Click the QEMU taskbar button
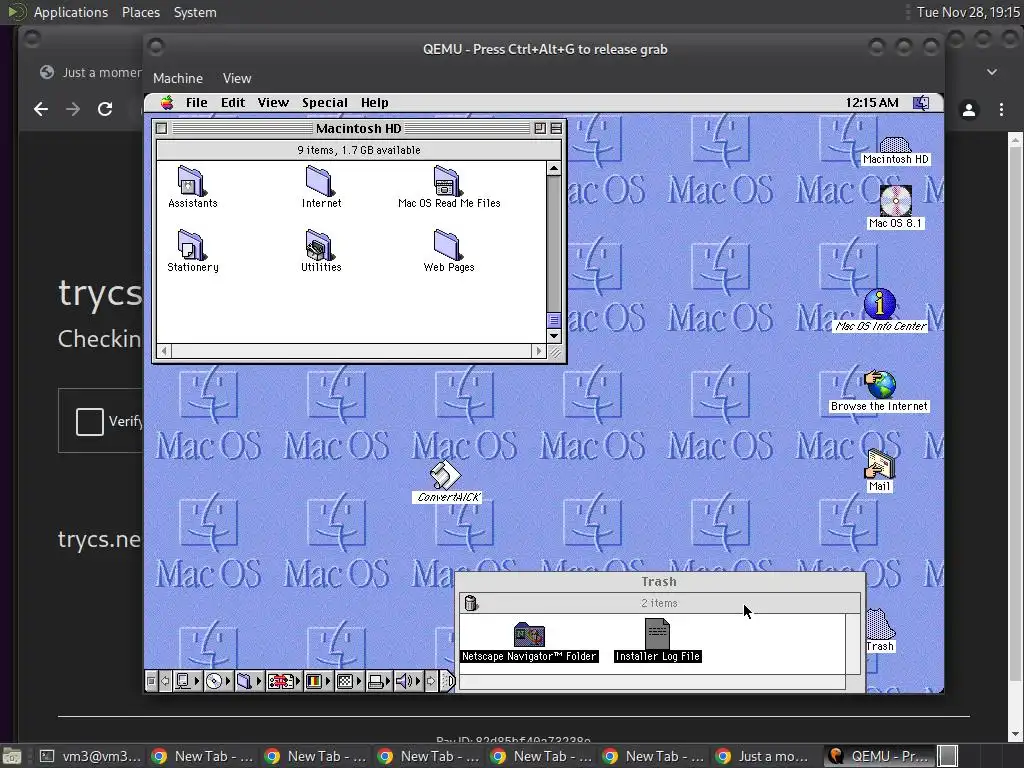 coord(881,756)
